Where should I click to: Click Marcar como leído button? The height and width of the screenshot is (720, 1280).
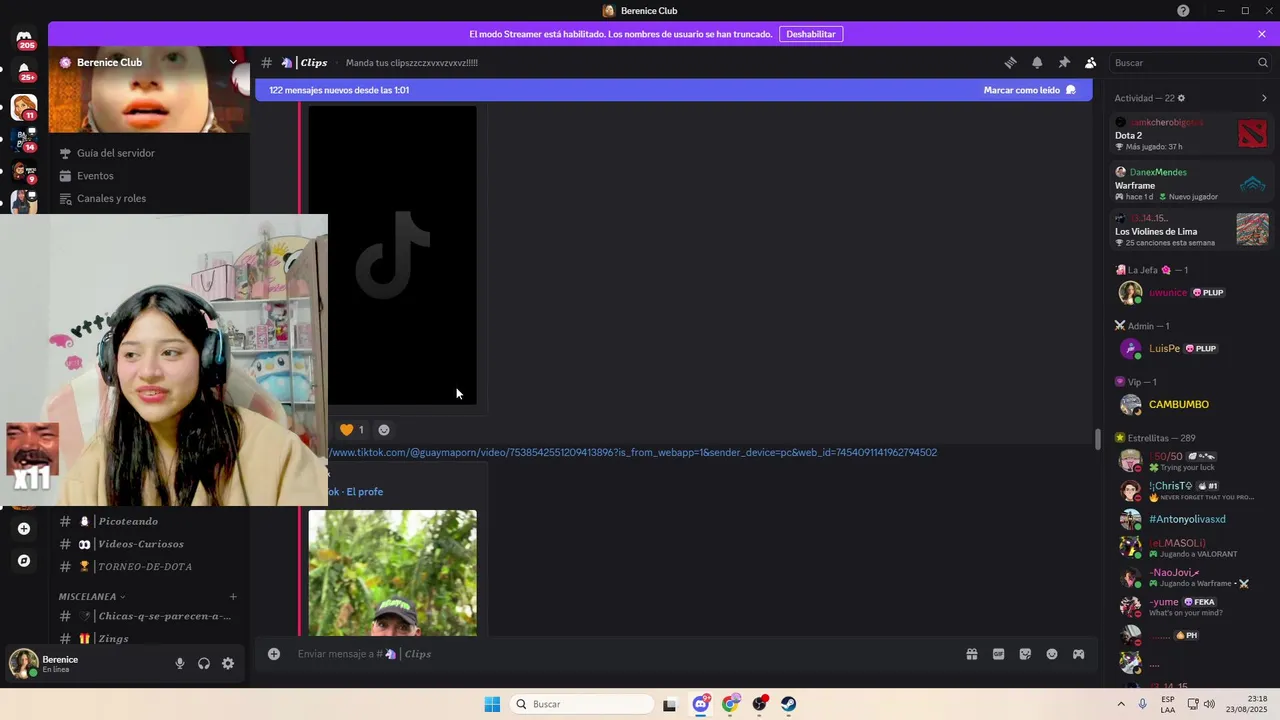click(1029, 90)
